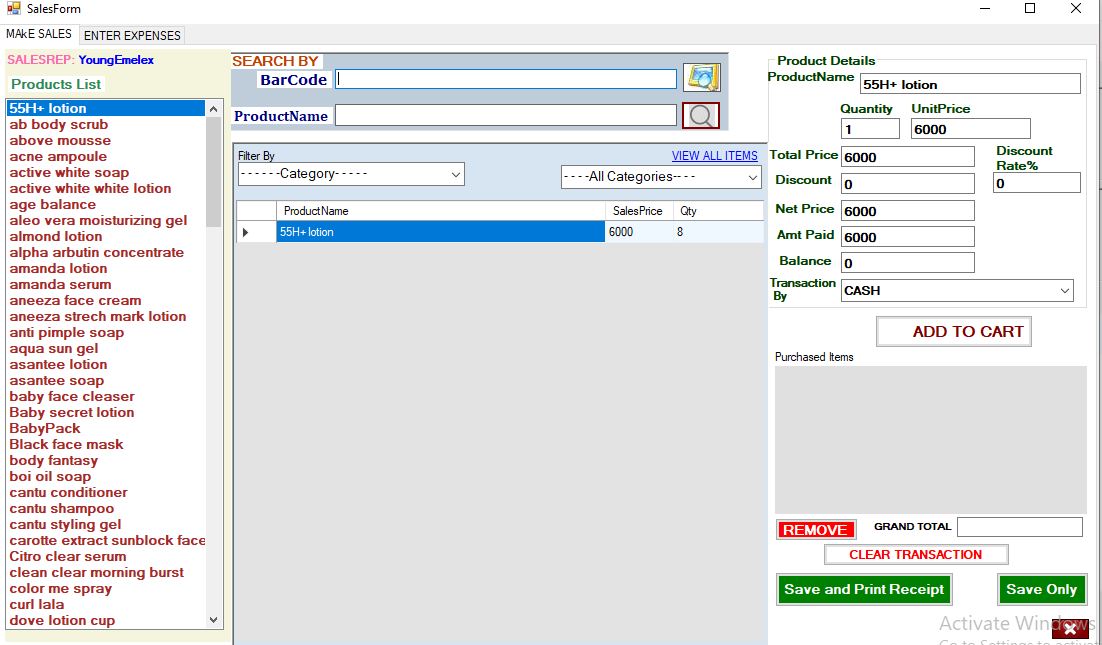Click the Quantity input field
Viewport: 1102px width, 645px height.
pyautogui.click(x=868, y=128)
